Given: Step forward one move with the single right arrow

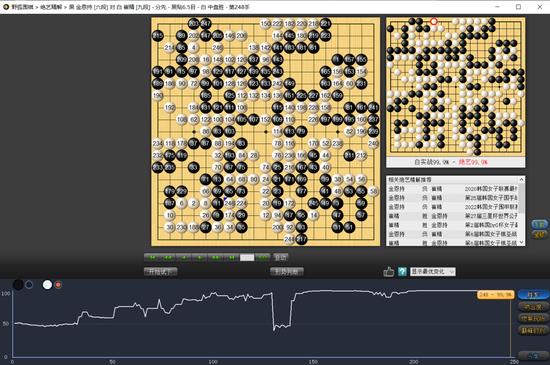Looking at the screenshot, I should pyautogui.click(x=199, y=258).
